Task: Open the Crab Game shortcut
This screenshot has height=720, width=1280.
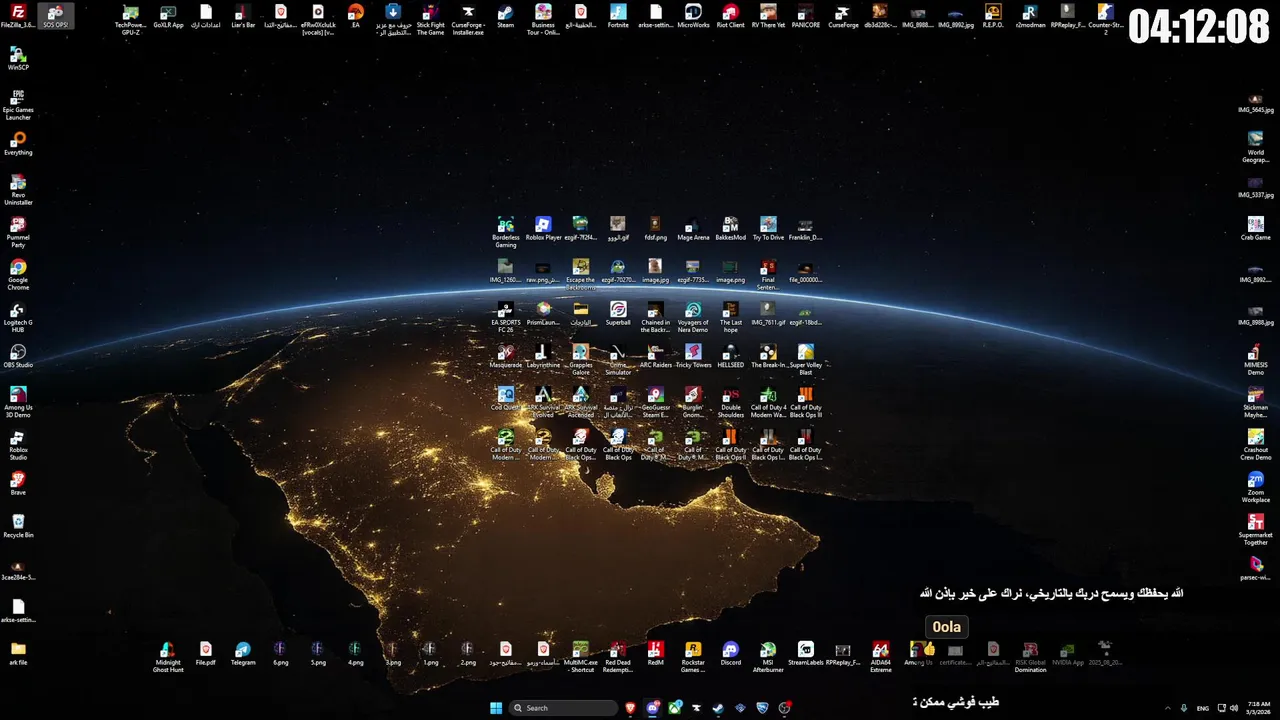Action: pos(1256,229)
